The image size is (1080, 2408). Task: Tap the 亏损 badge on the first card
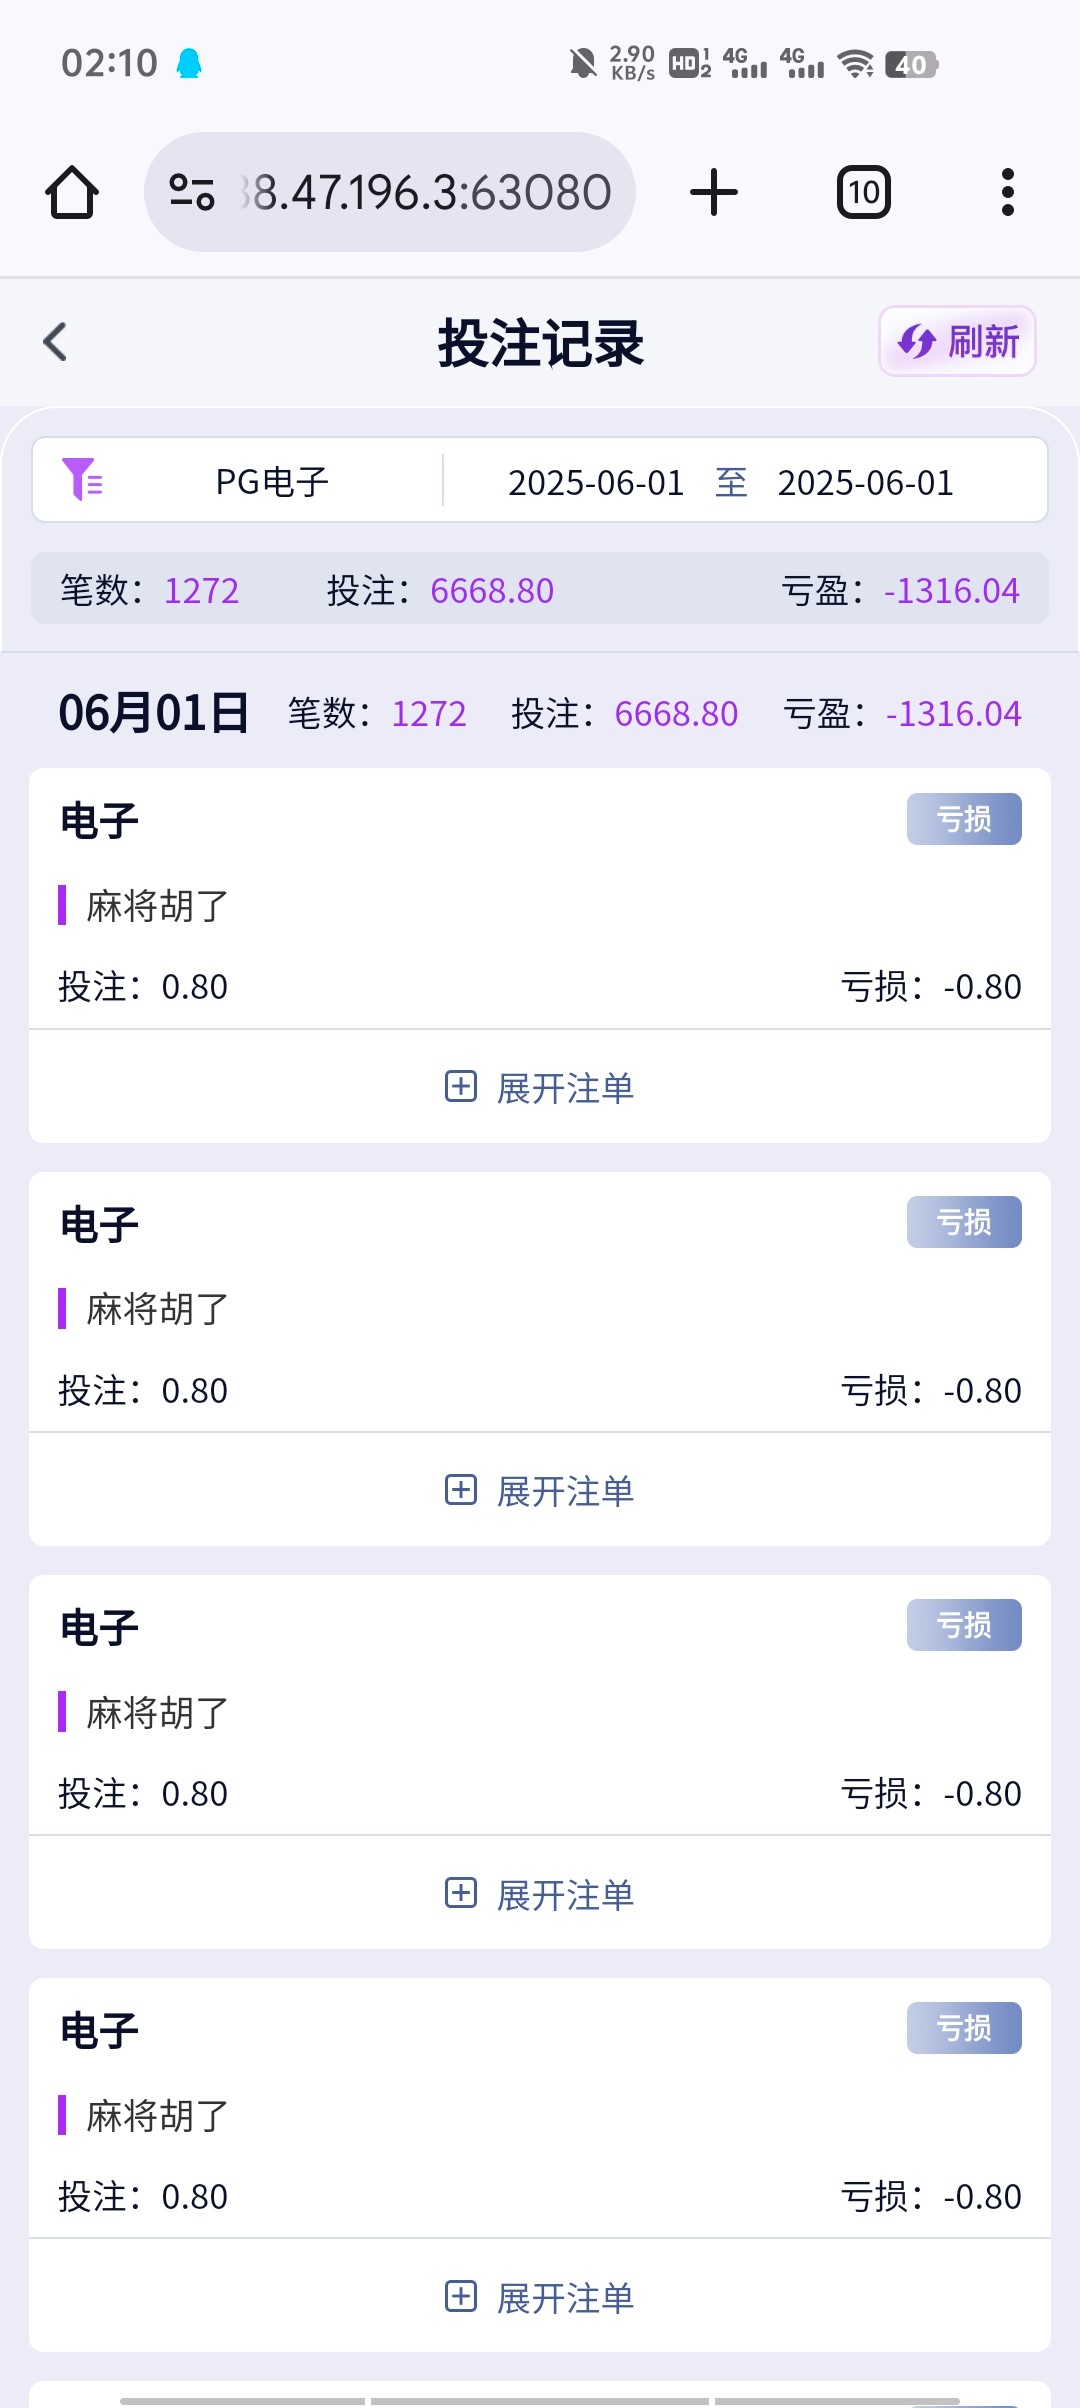pos(964,819)
